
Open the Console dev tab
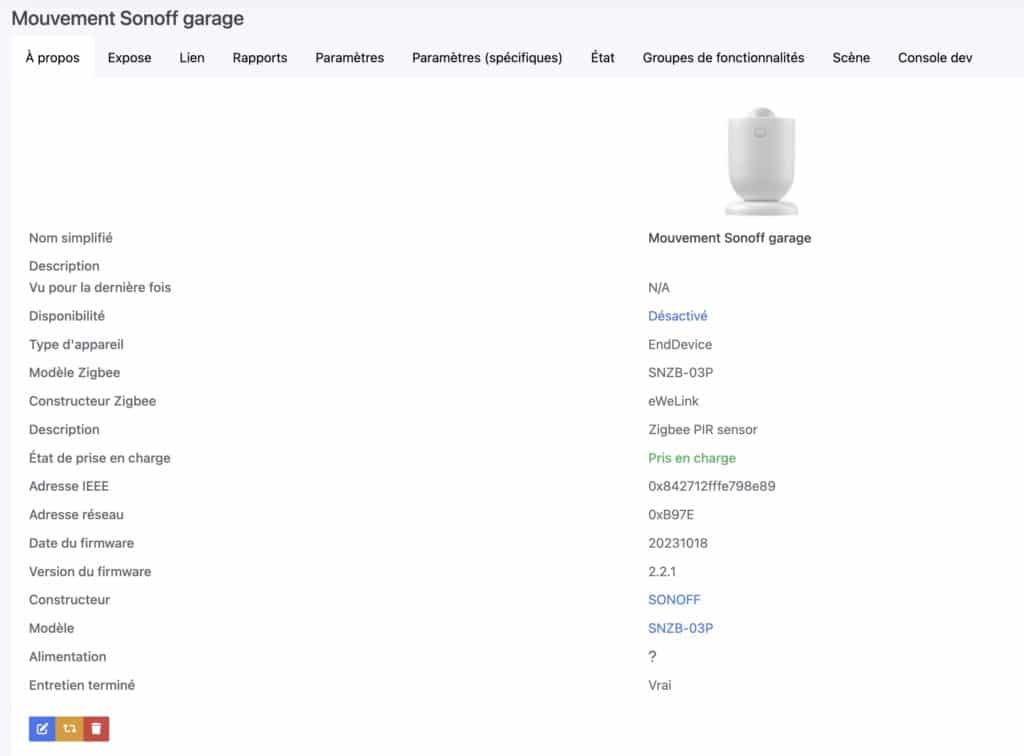click(x=934, y=58)
